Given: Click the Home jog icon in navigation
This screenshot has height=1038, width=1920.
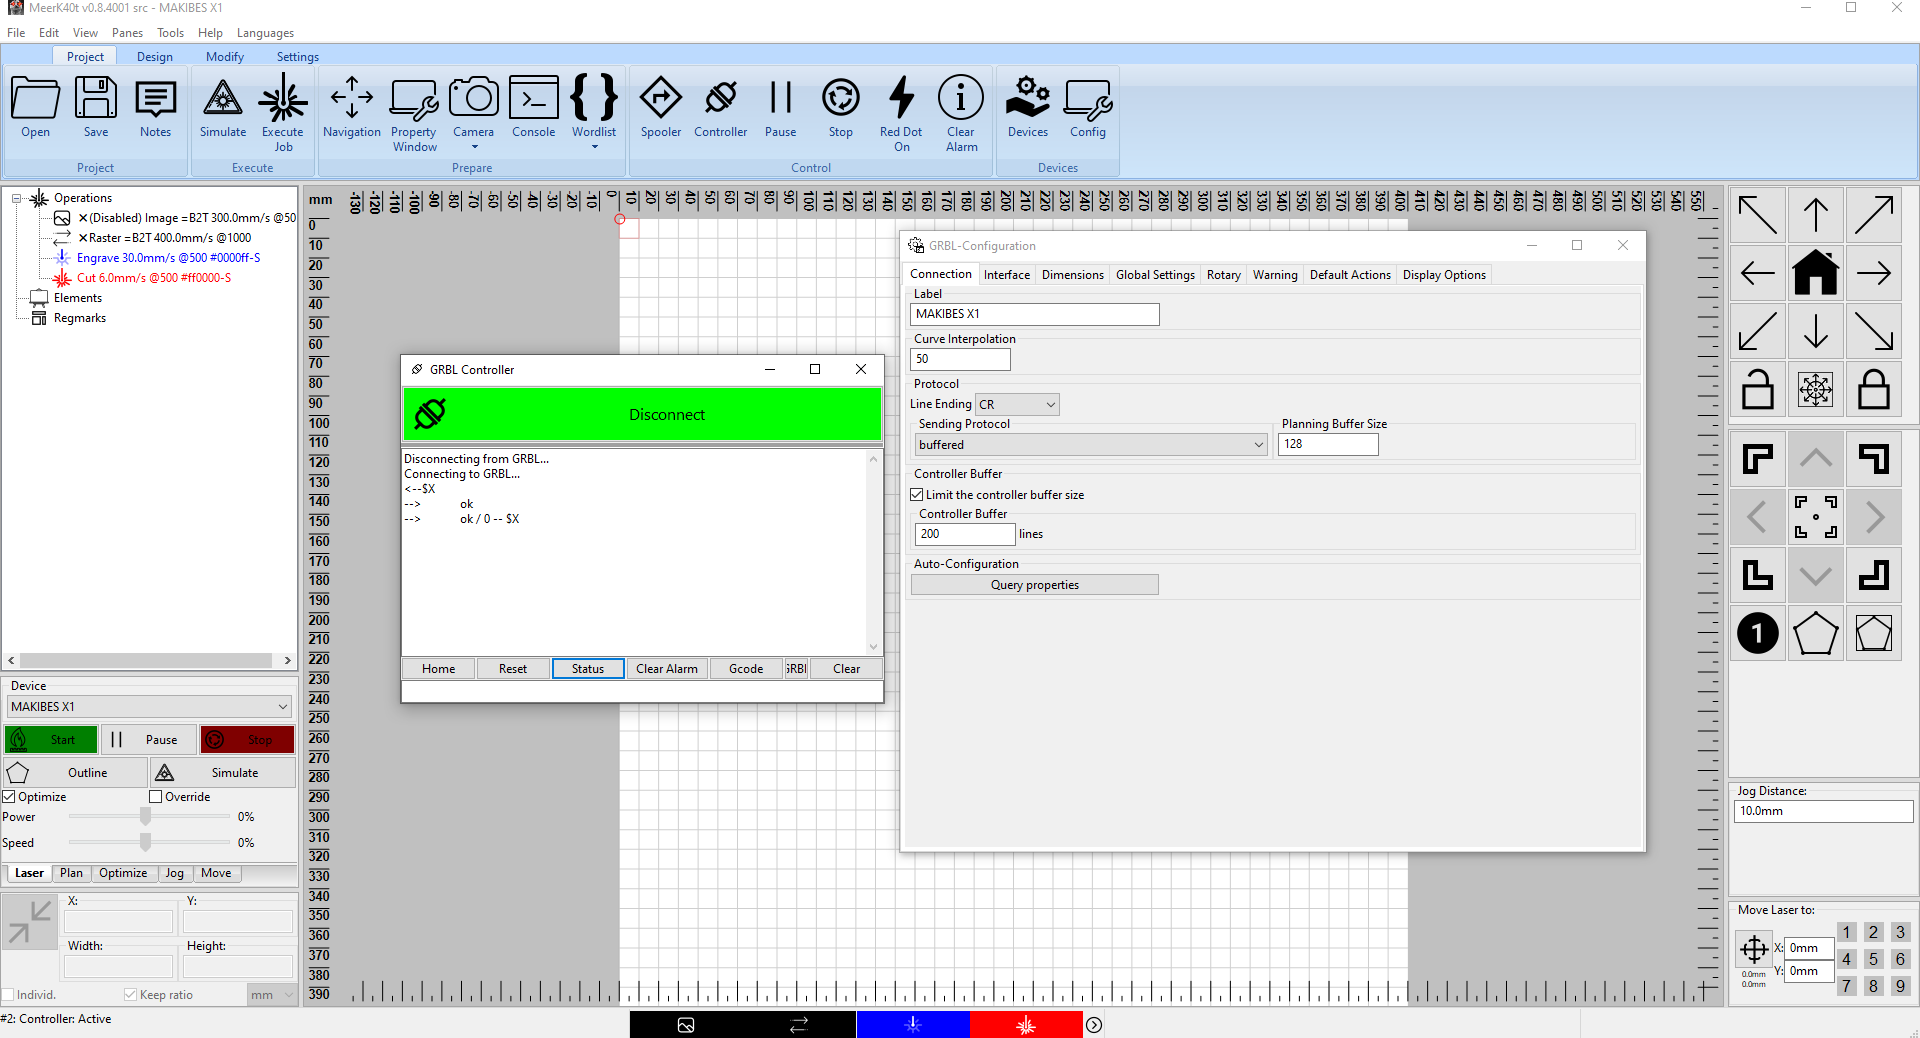Looking at the screenshot, I should point(1815,273).
